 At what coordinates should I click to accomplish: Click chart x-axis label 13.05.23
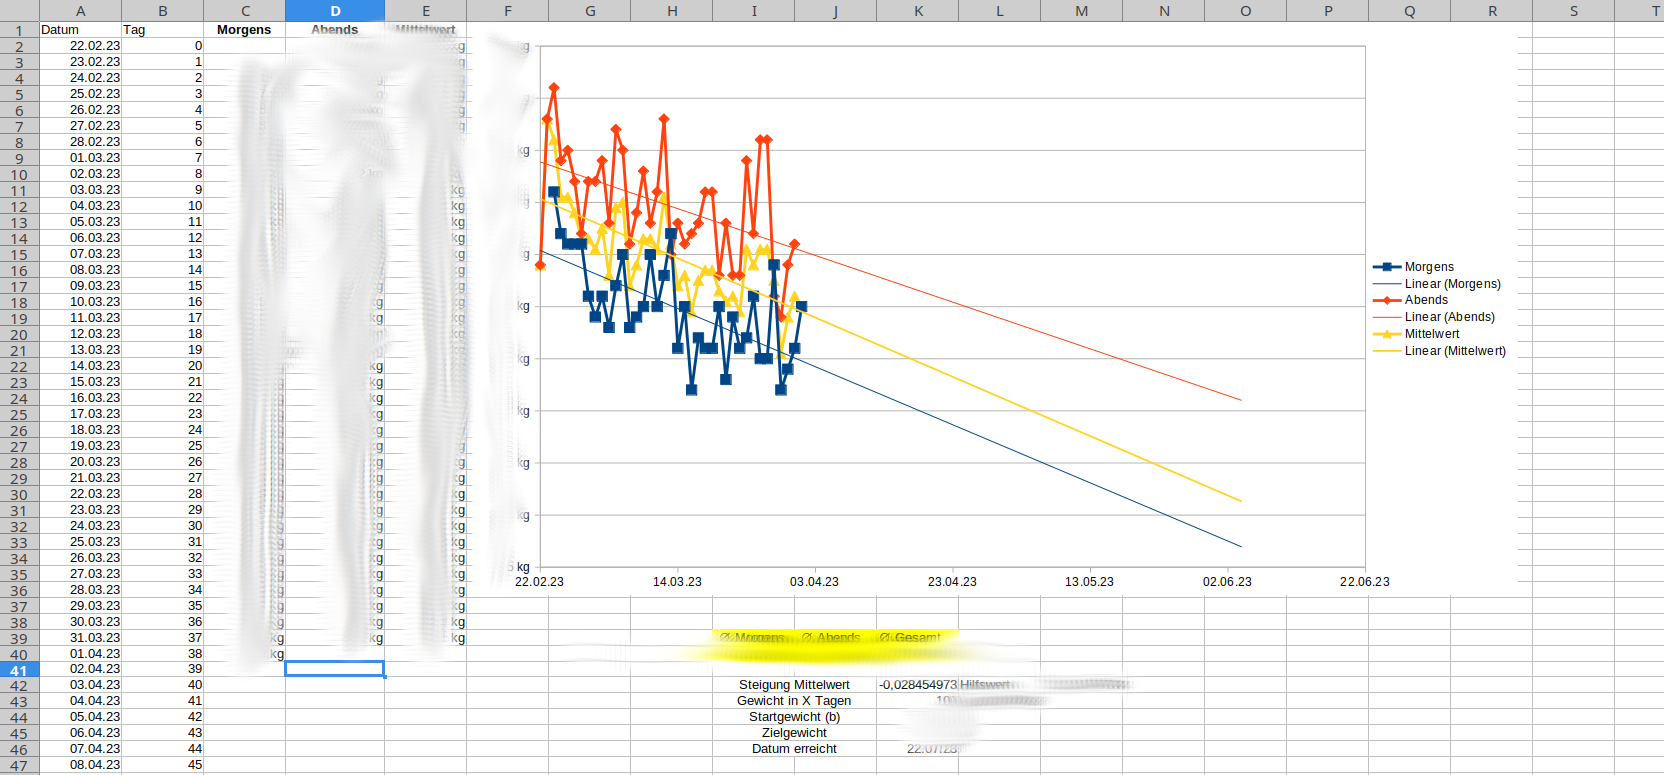(x=1089, y=582)
